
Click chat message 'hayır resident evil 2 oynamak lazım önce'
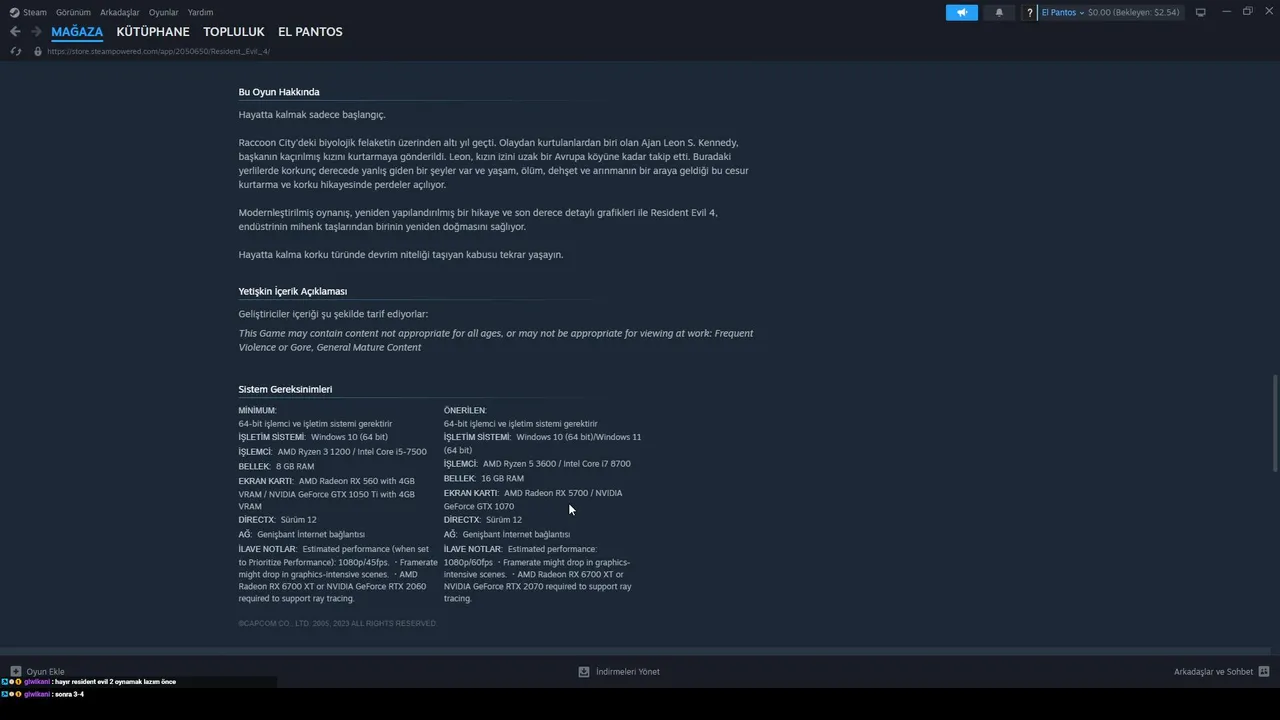[116, 682]
